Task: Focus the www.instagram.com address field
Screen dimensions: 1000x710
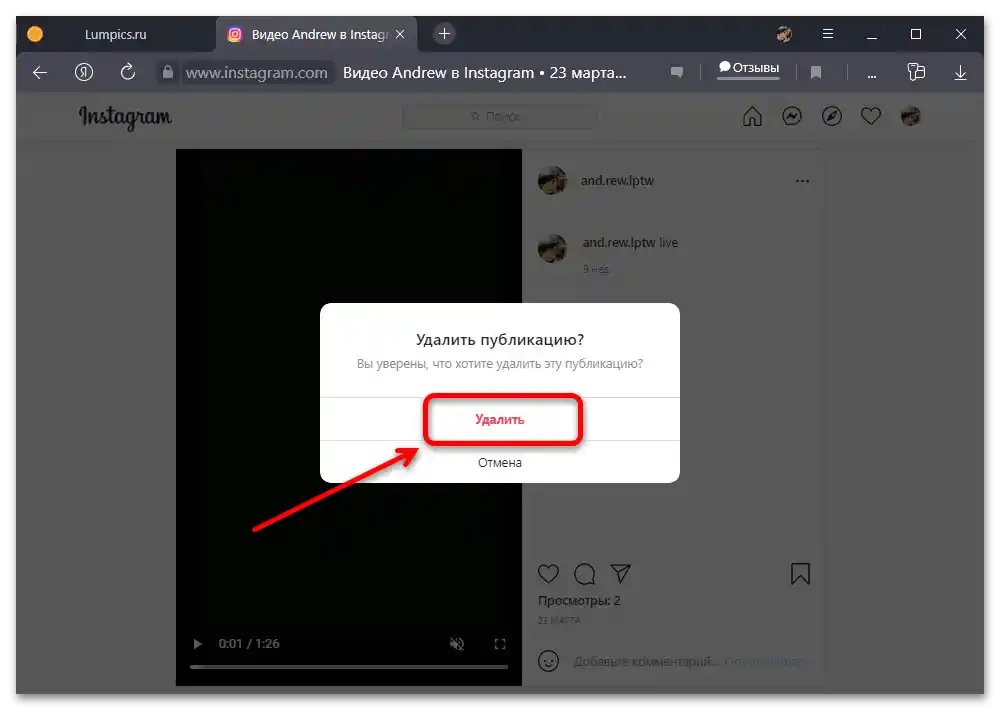Action: pyautogui.click(x=256, y=73)
